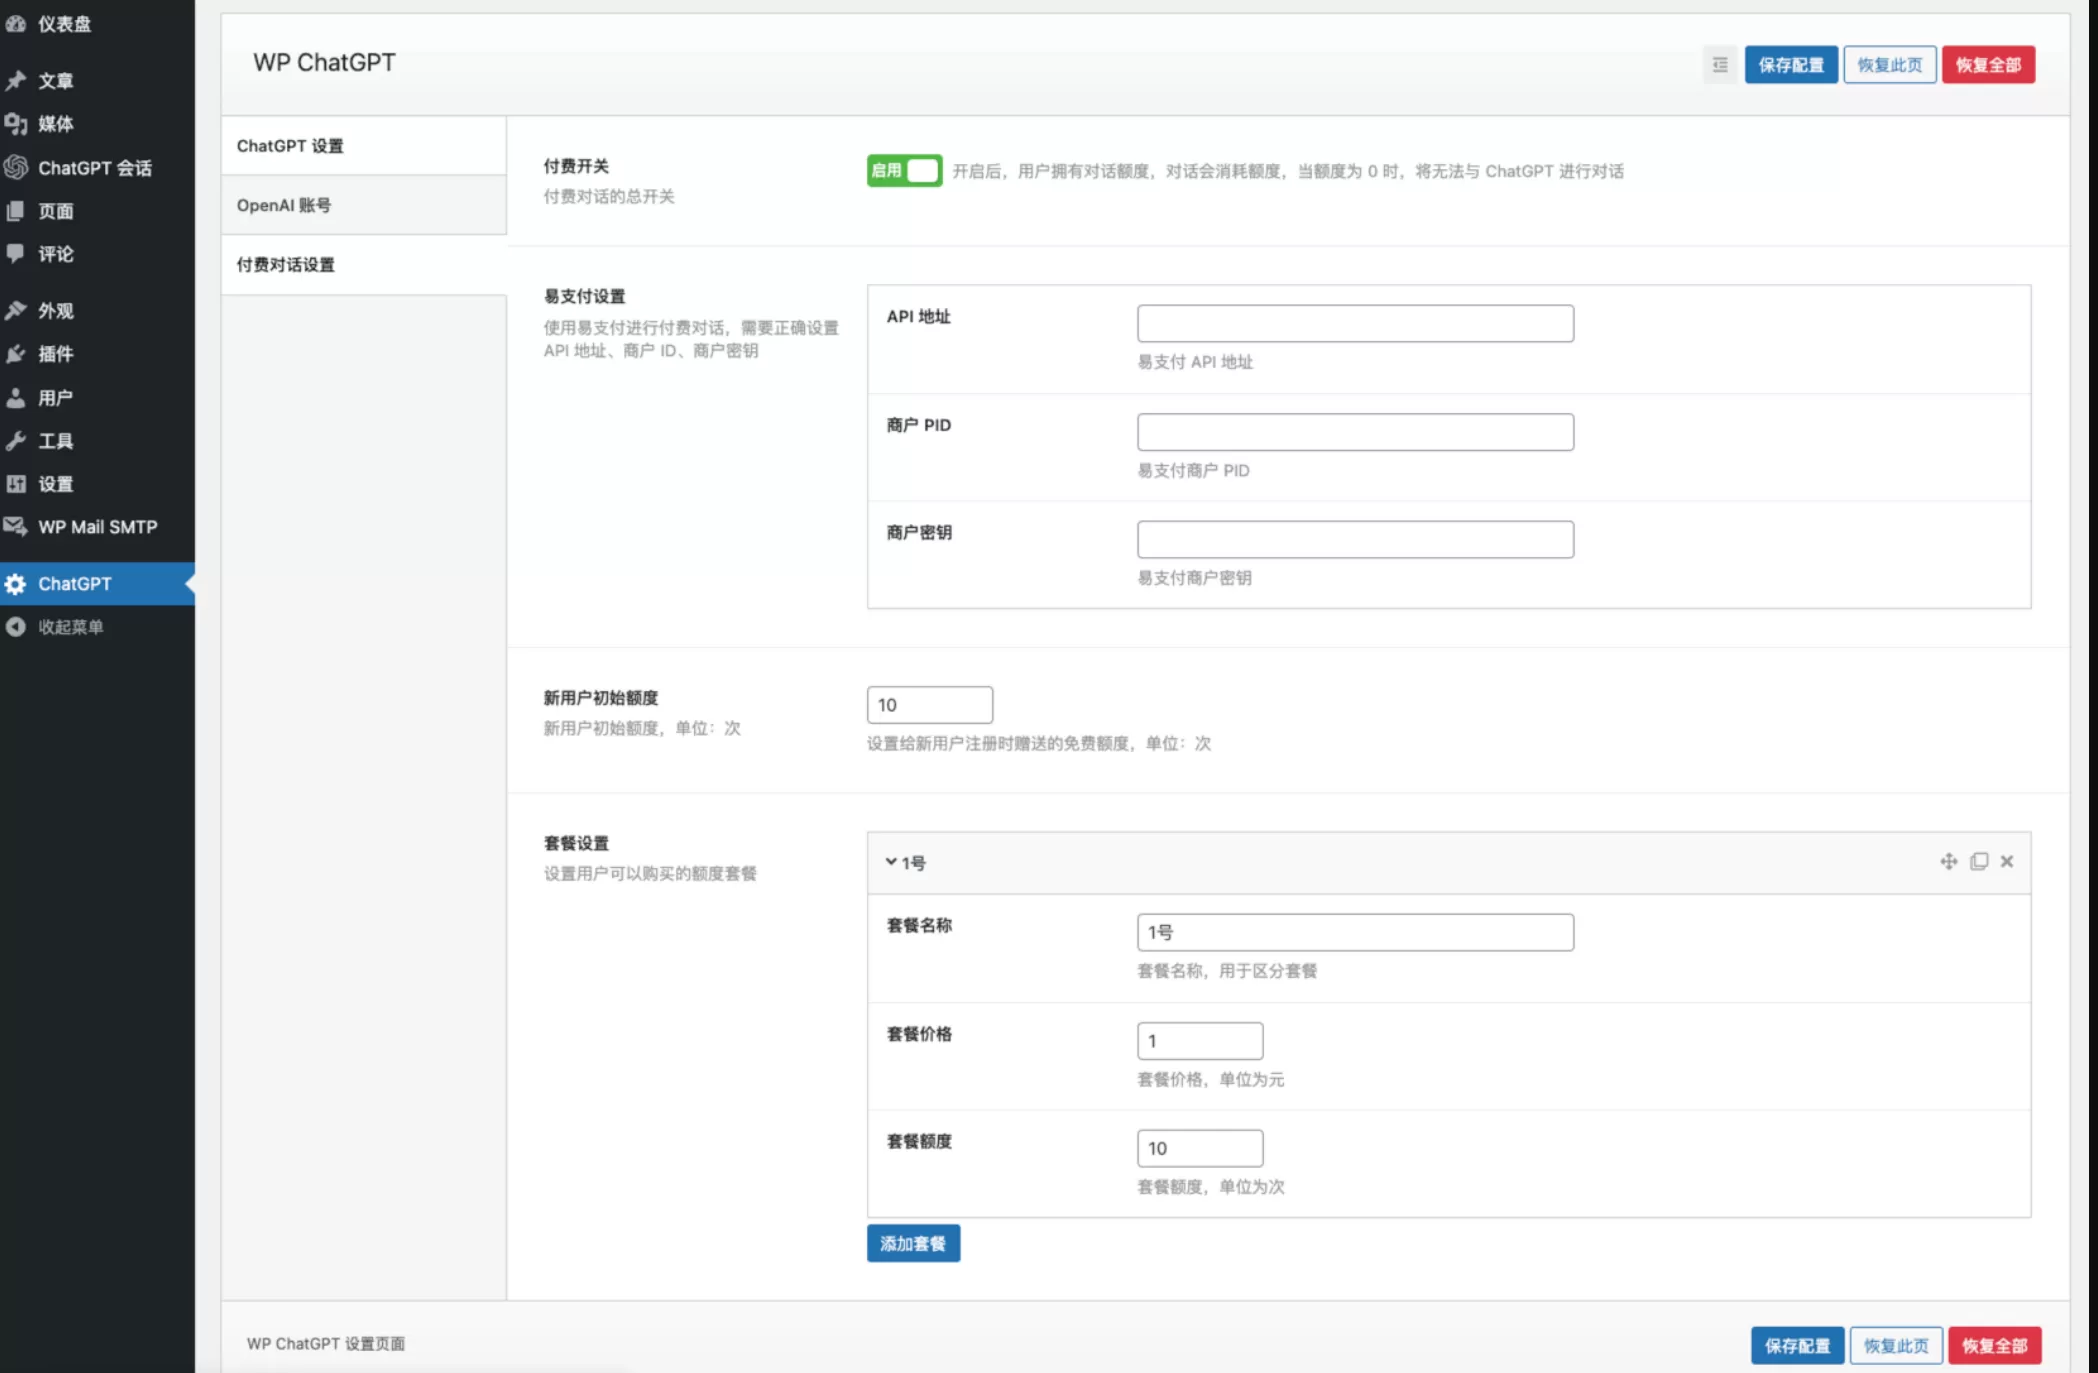Click the expand-all icon beside 保存配置
The width and height of the screenshot is (2098, 1373).
coord(1720,65)
